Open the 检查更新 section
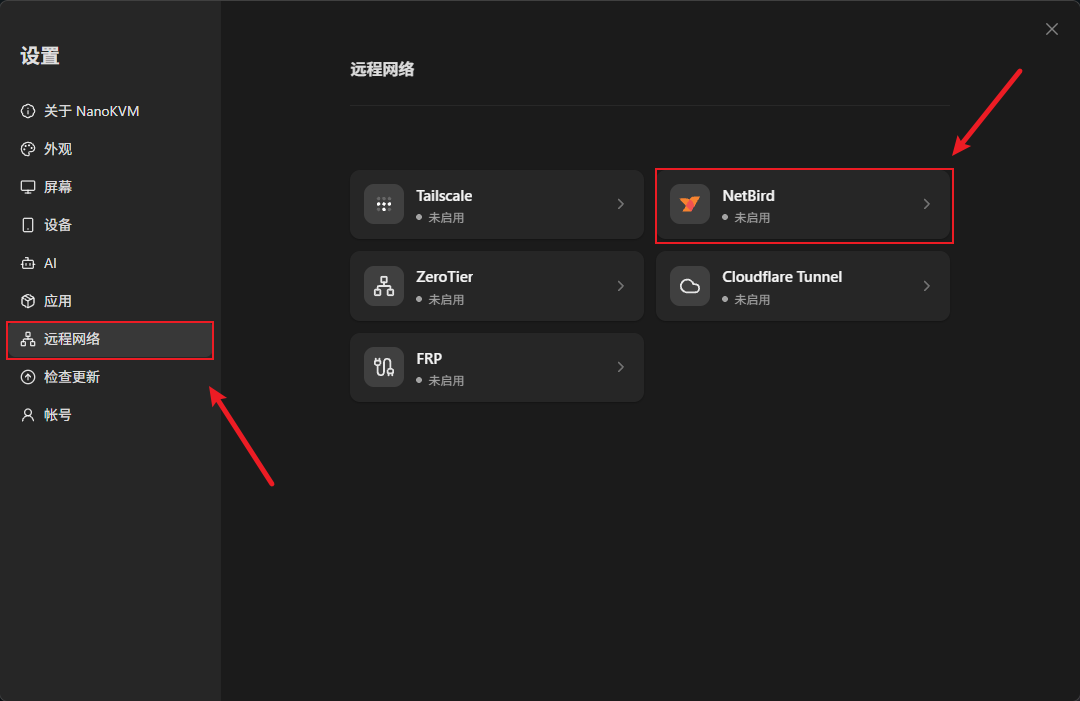Image resolution: width=1080 pixels, height=701 pixels. pos(110,377)
